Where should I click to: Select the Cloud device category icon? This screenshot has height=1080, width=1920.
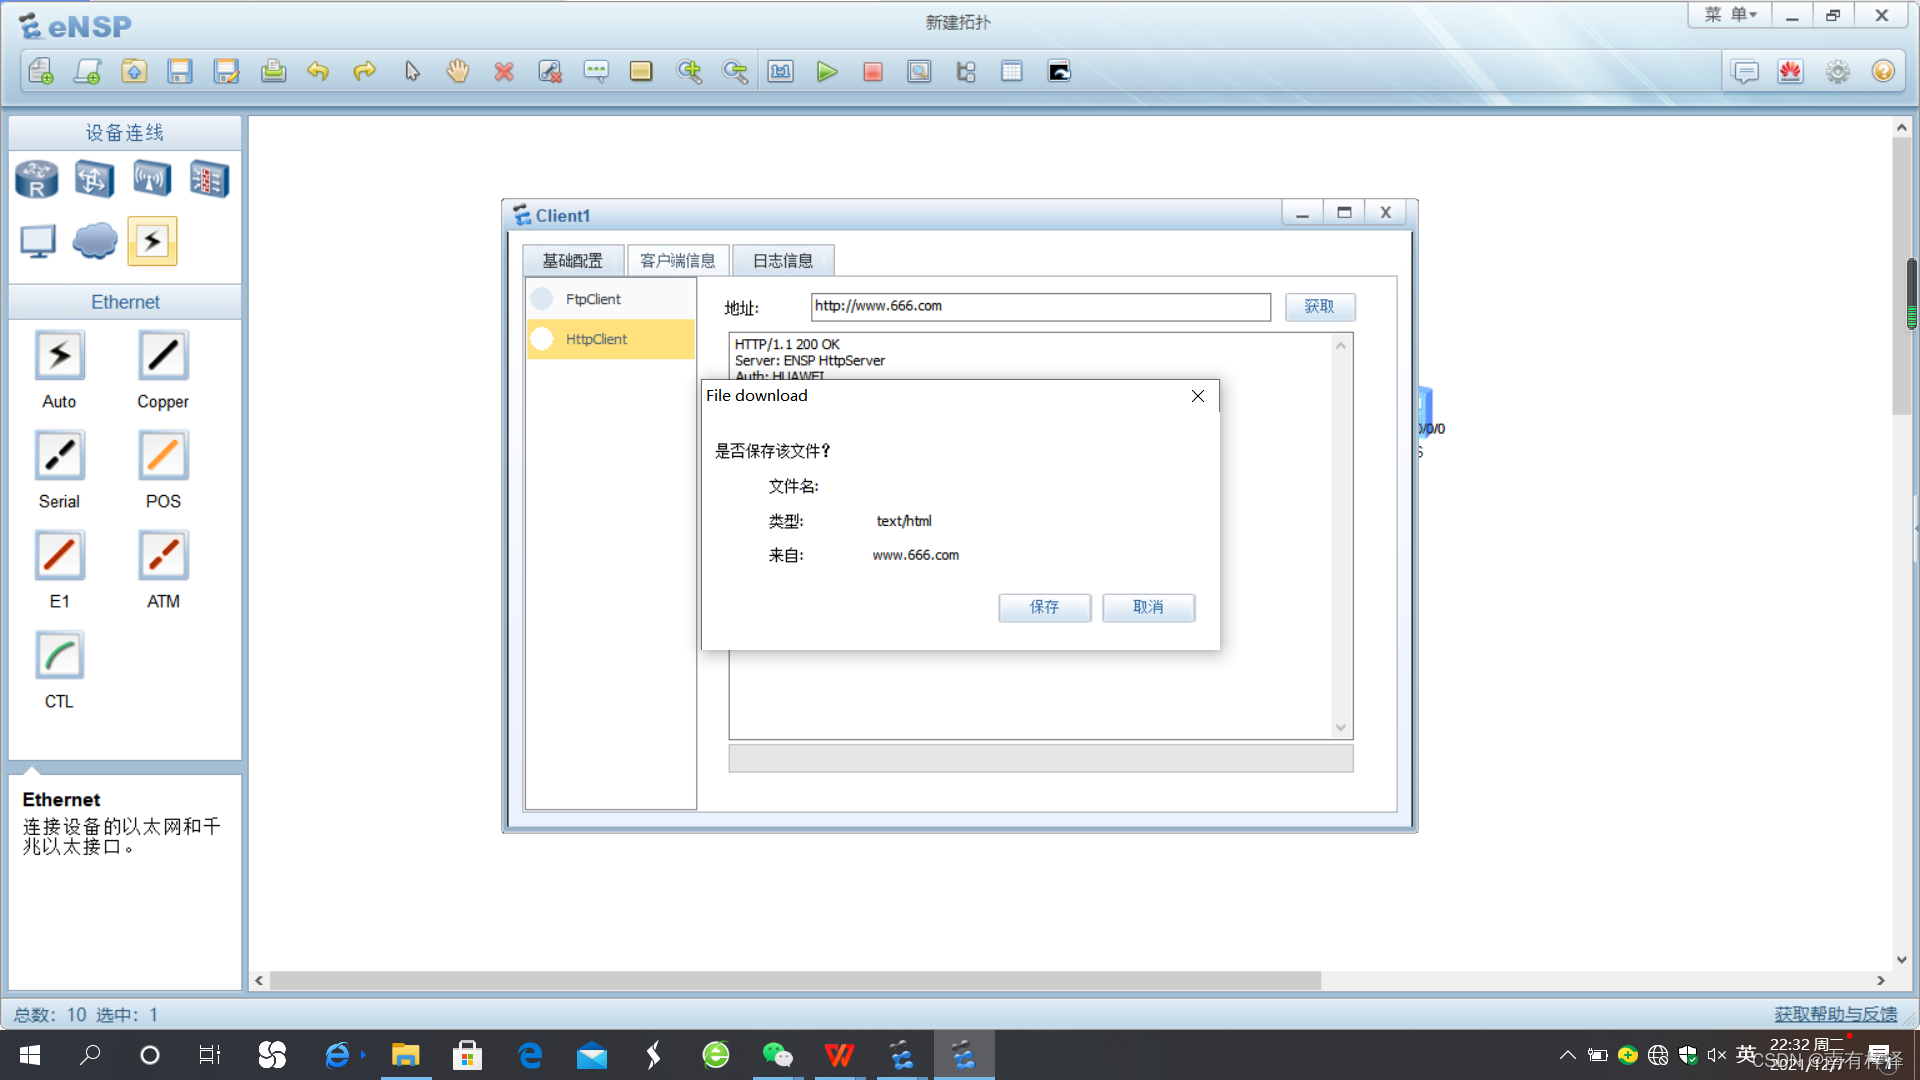95,241
